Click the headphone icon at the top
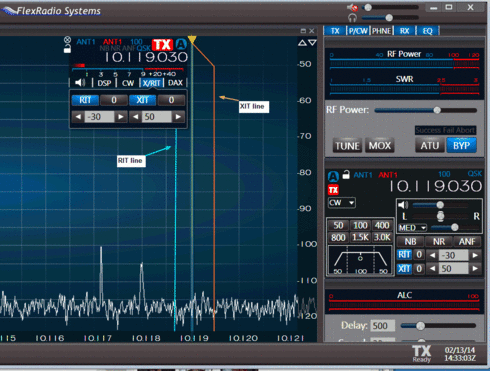The height and width of the screenshot is (371, 490). [352, 18]
